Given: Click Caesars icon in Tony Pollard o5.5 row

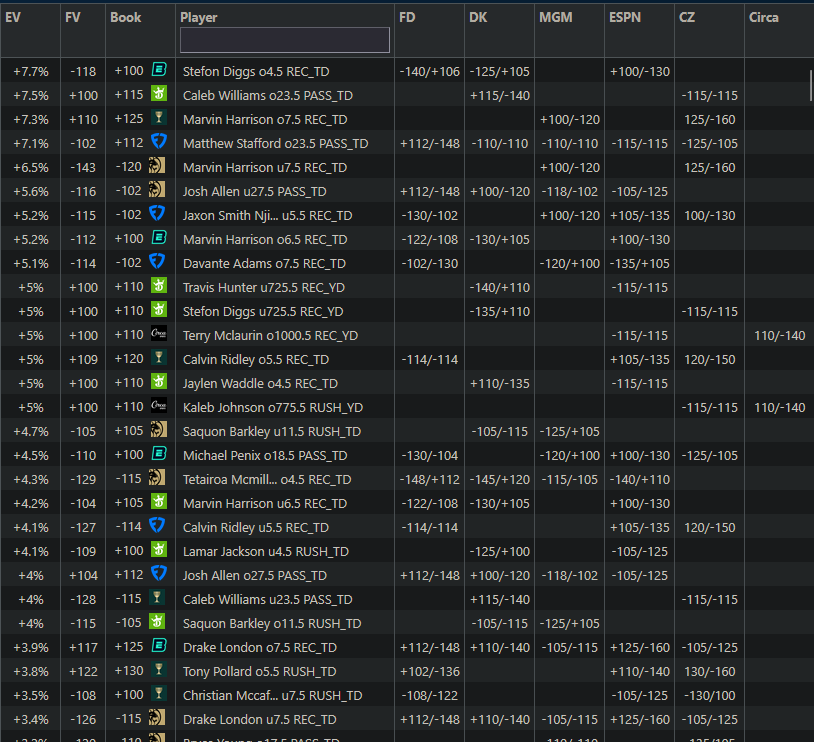Looking at the screenshot, I should click(159, 670).
